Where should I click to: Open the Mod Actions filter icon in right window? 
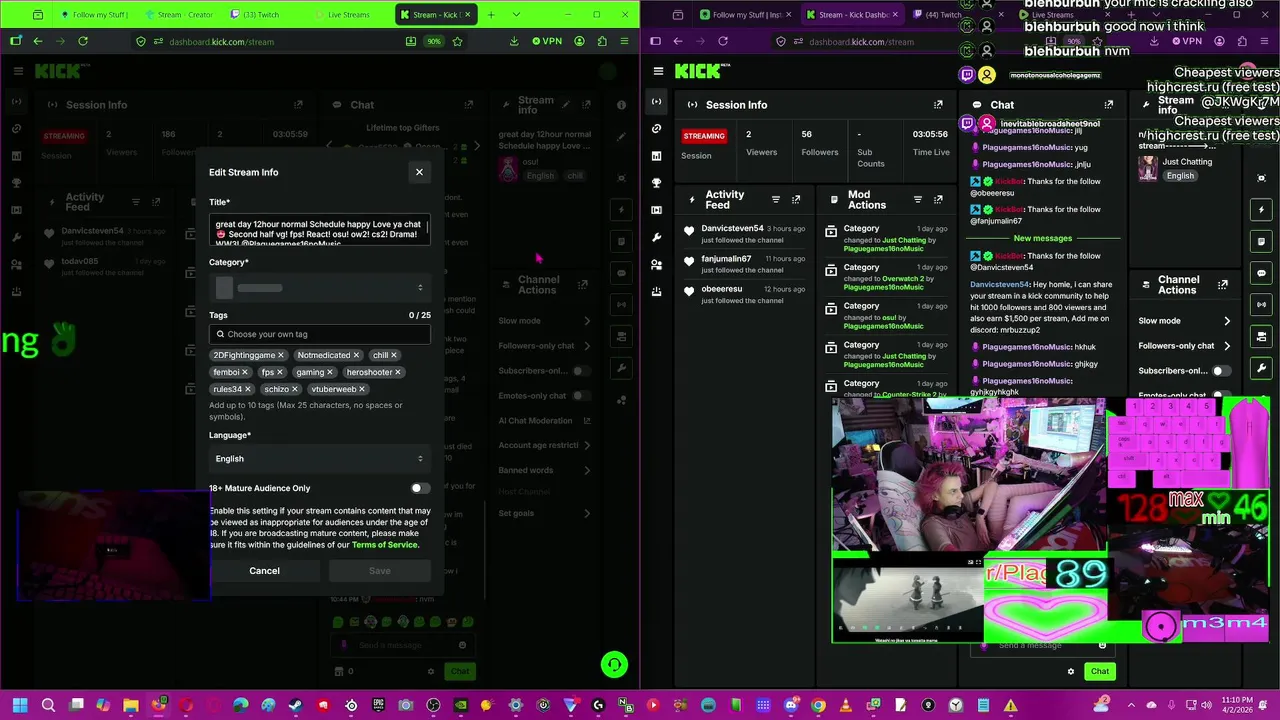click(x=917, y=200)
